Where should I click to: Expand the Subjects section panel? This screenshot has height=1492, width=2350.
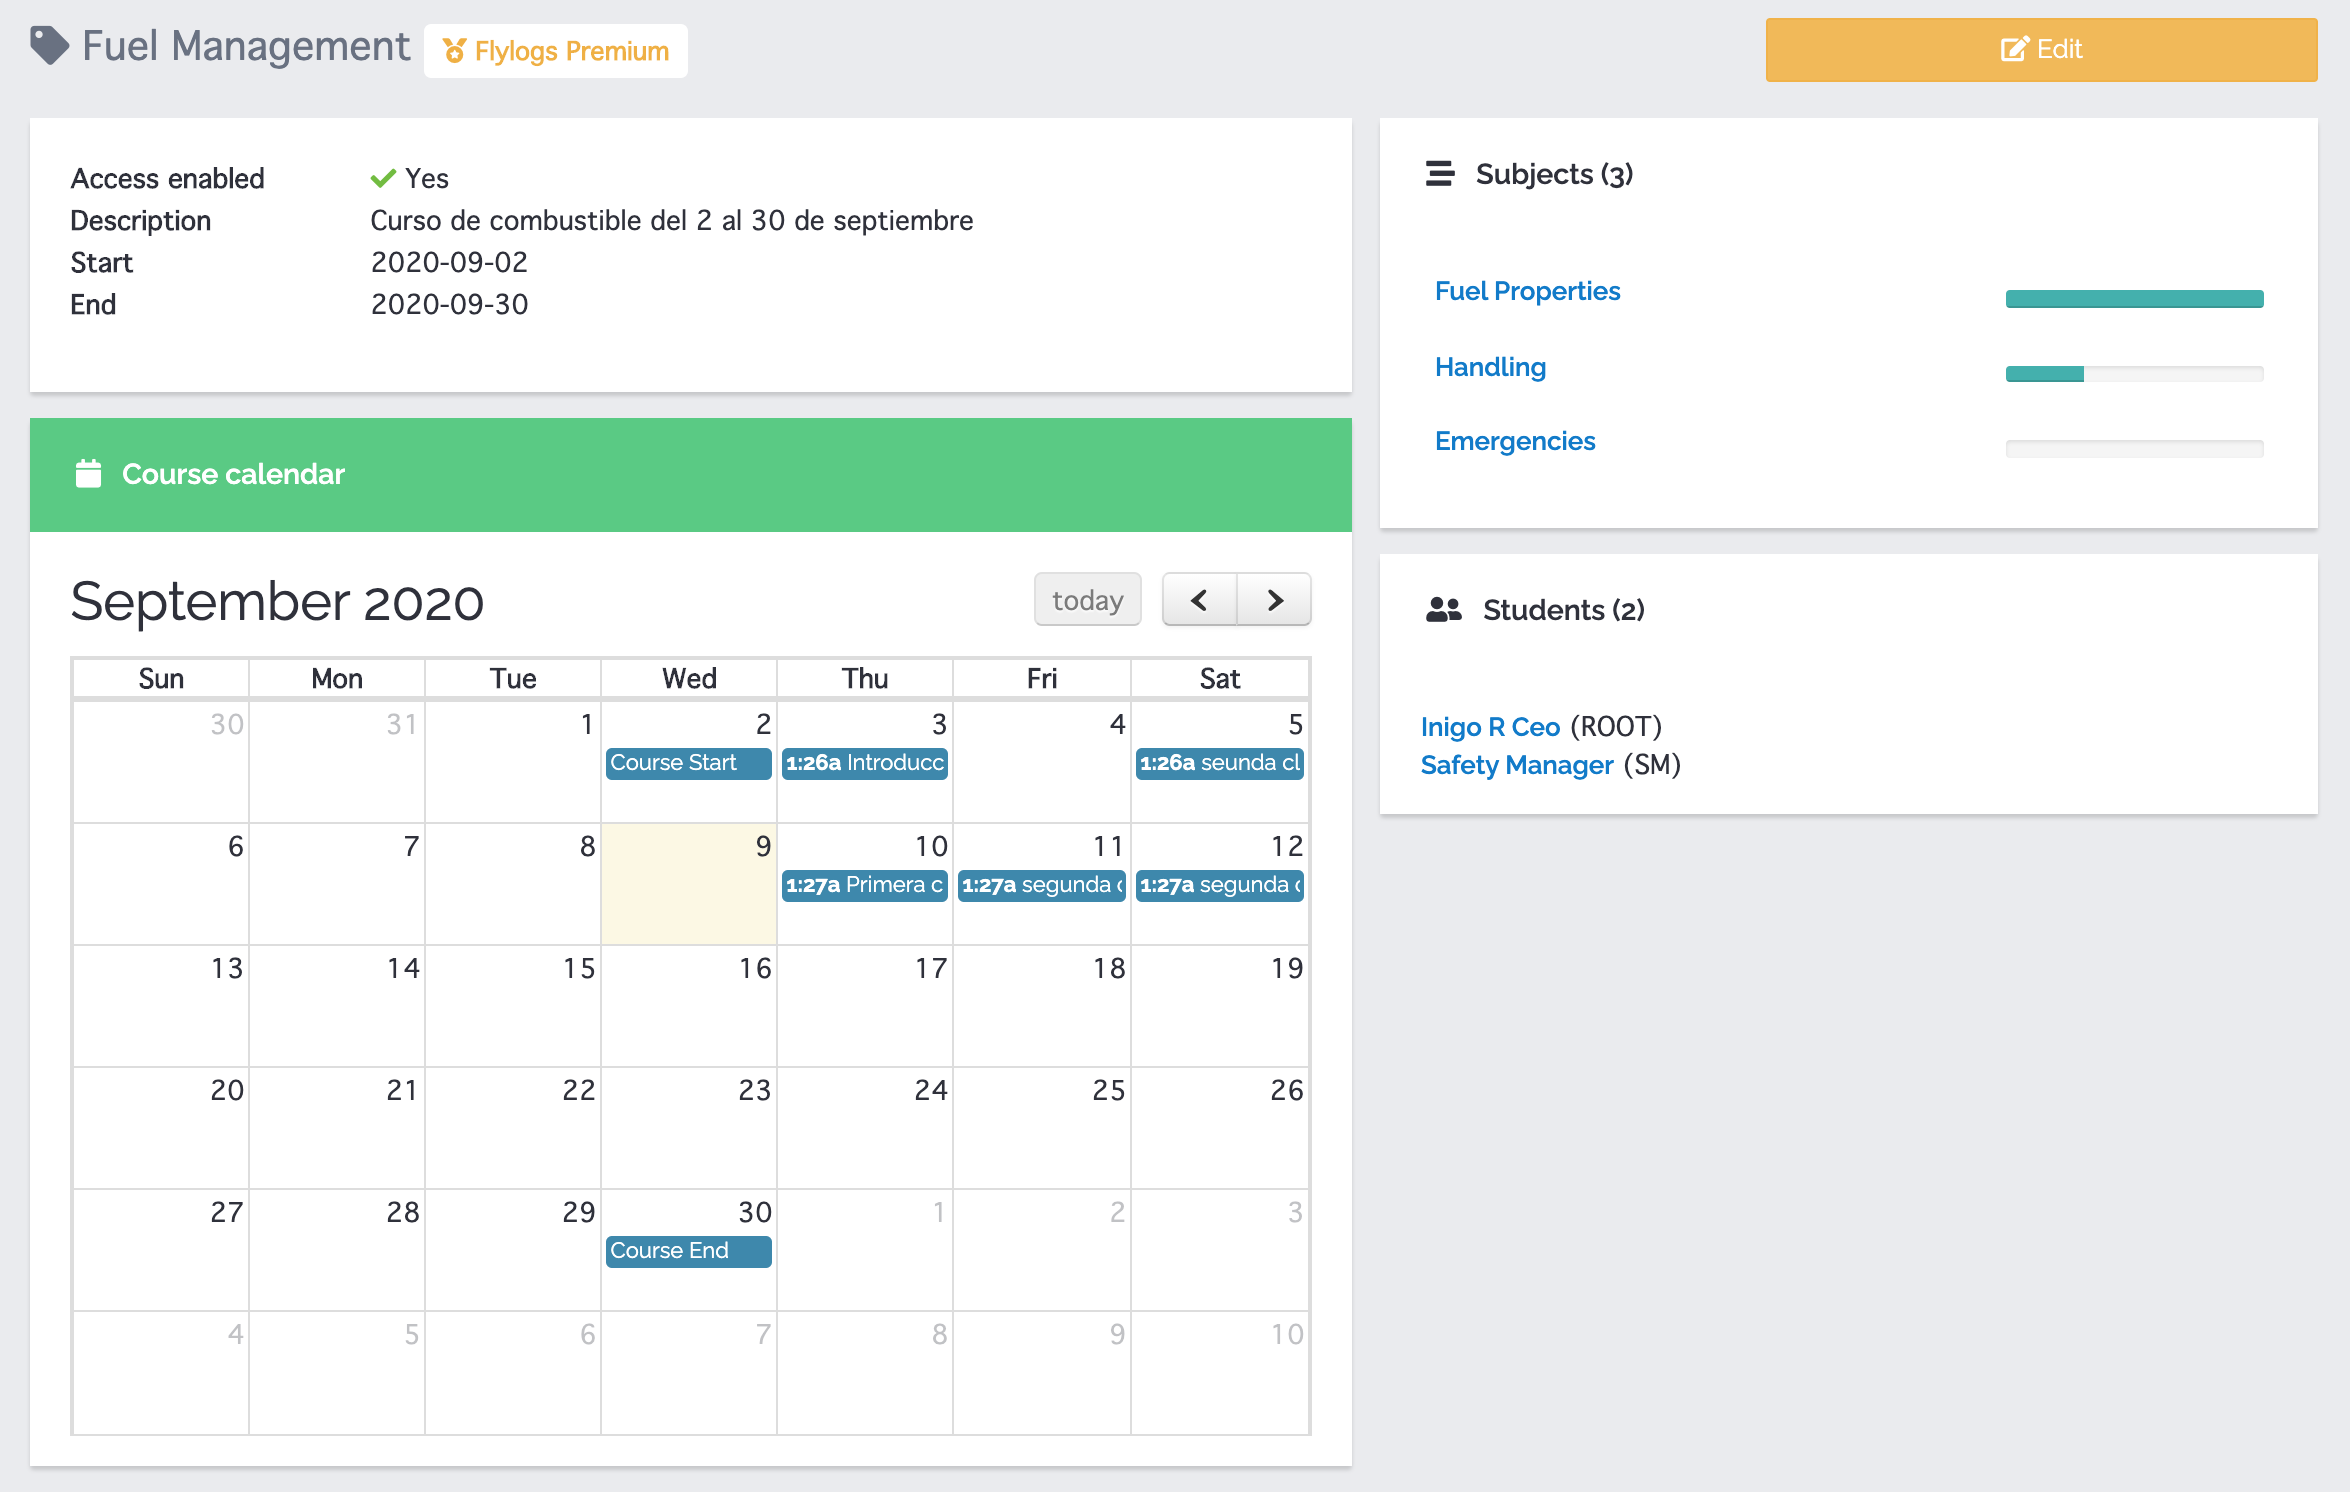pyautogui.click(x=1440, y=171)
